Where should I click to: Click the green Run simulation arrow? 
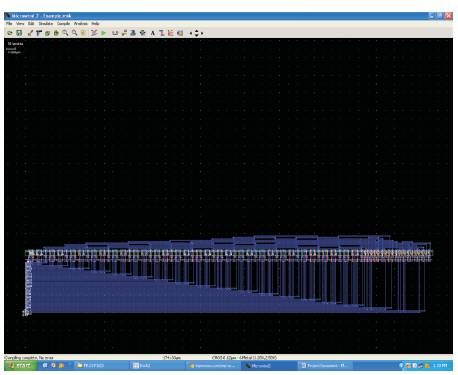click(104, 33)
